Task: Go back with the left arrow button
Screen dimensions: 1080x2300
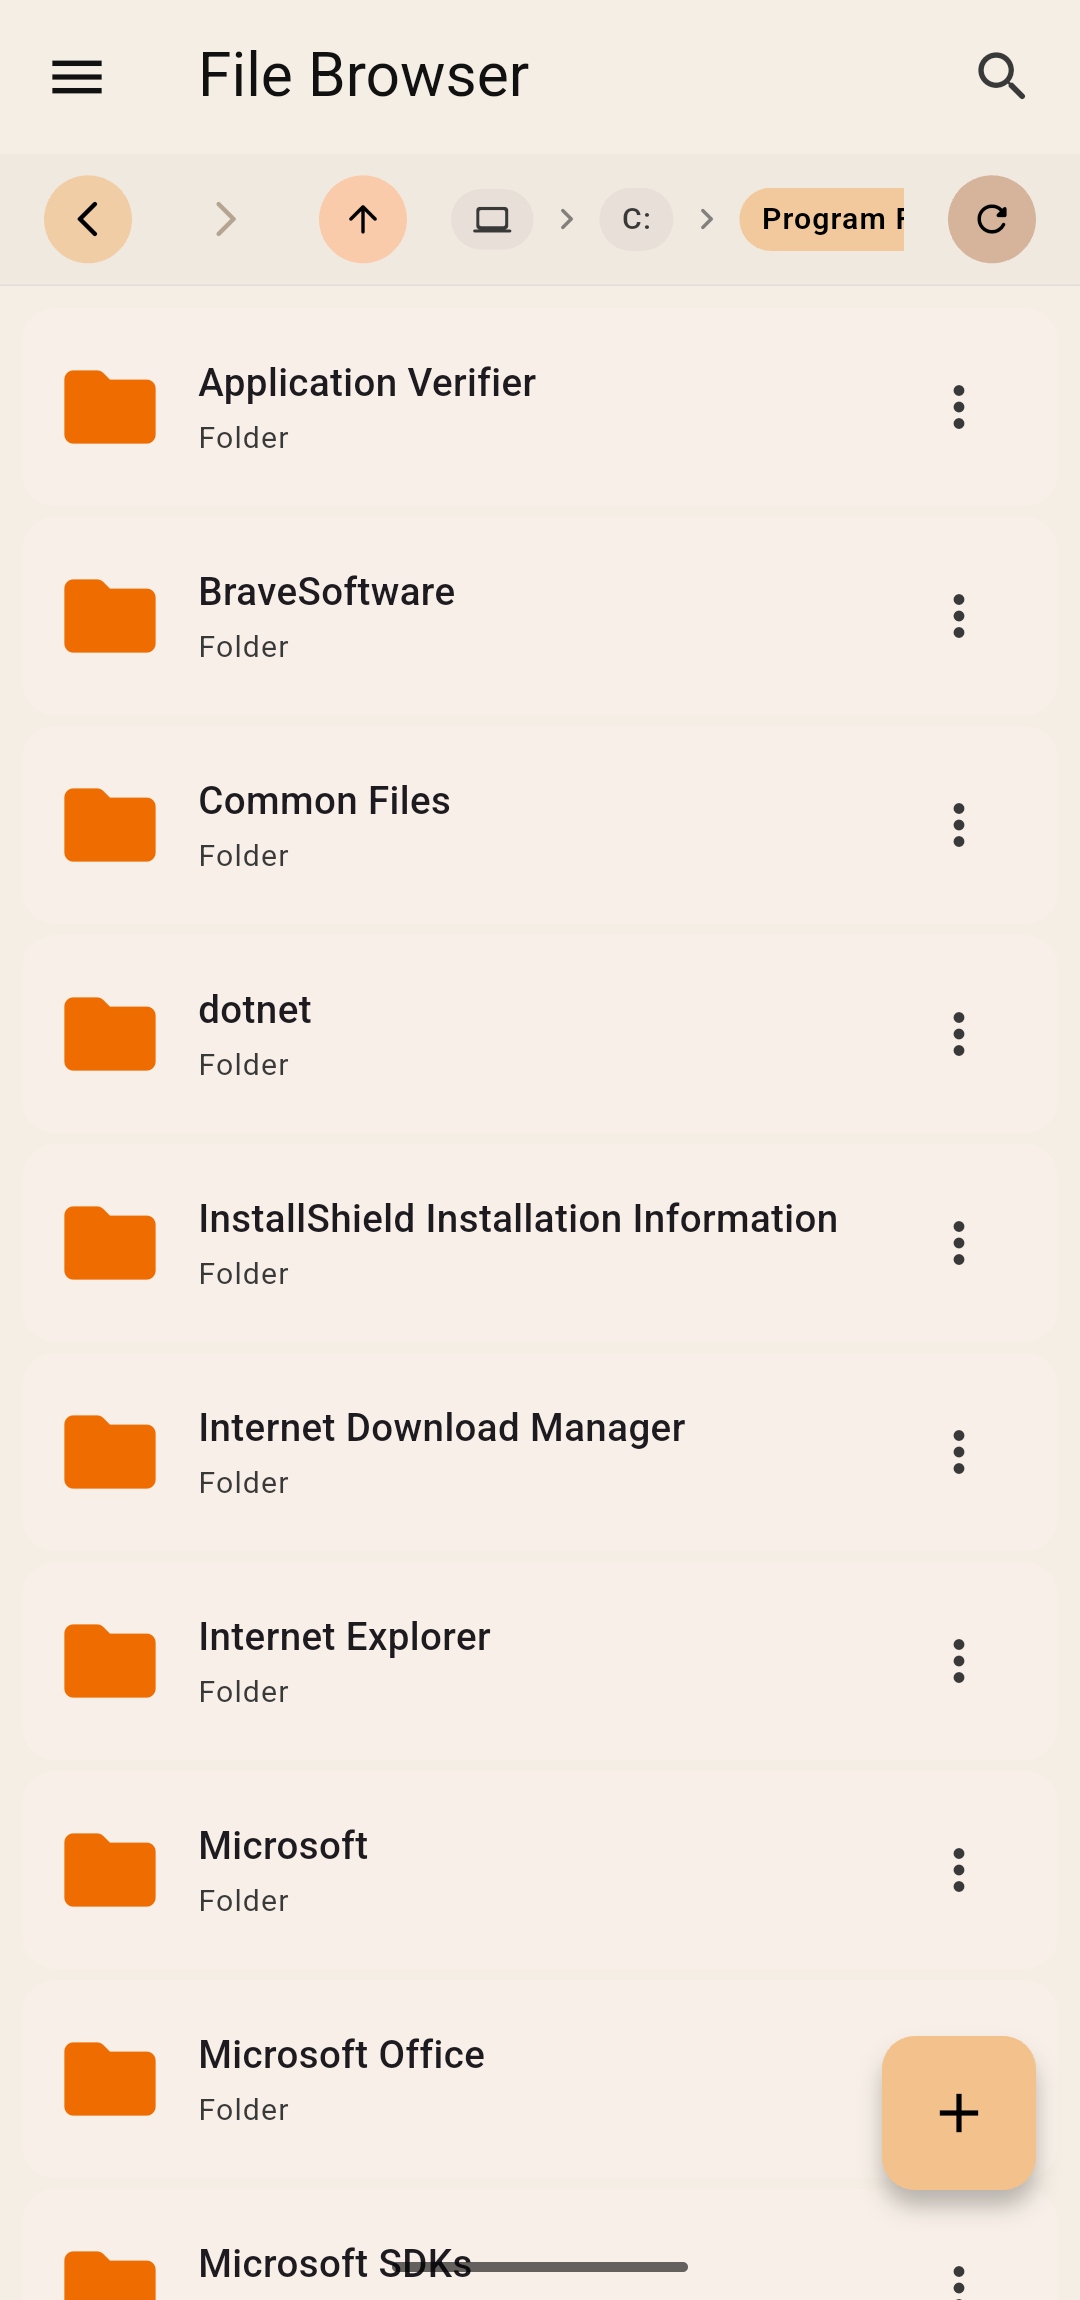Action: pos(88,219)
